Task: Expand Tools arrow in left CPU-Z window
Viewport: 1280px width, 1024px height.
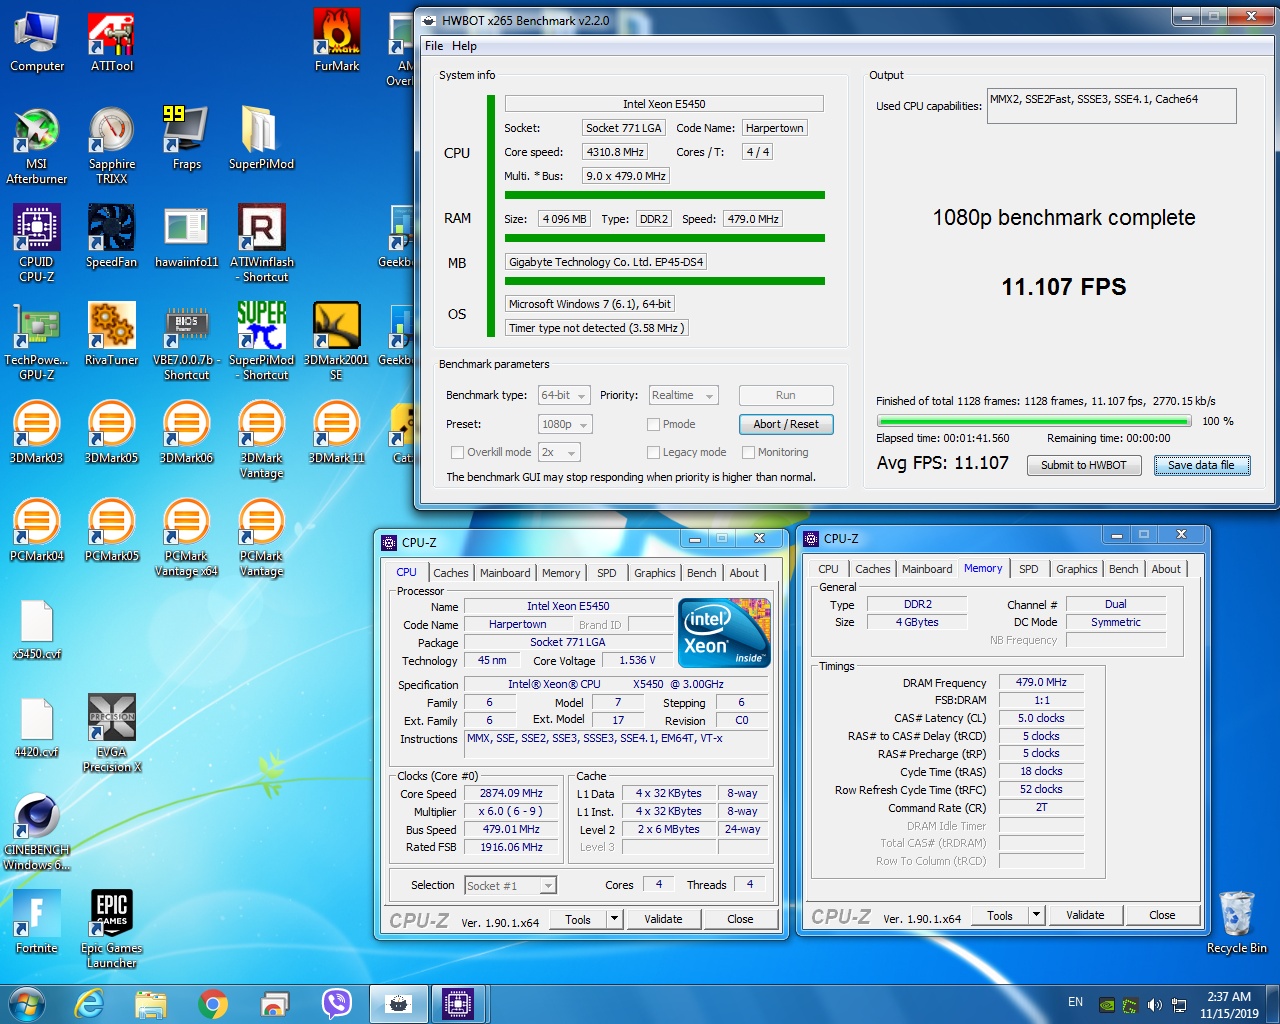Action: coord(614,919)
